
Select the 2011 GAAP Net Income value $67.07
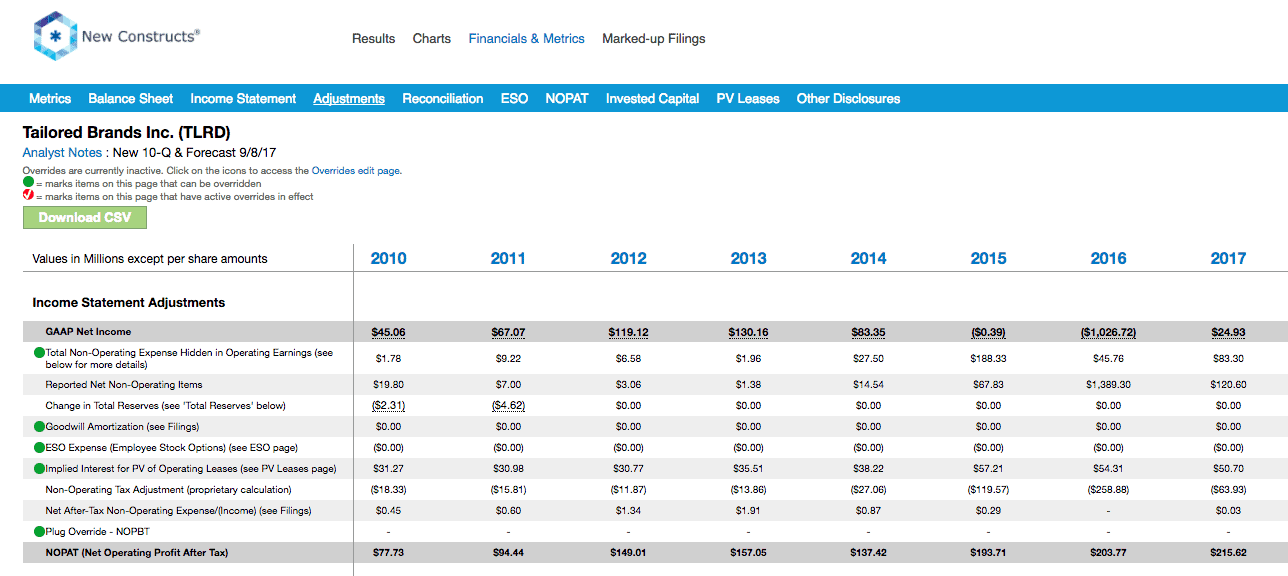(x=509, y=332)
